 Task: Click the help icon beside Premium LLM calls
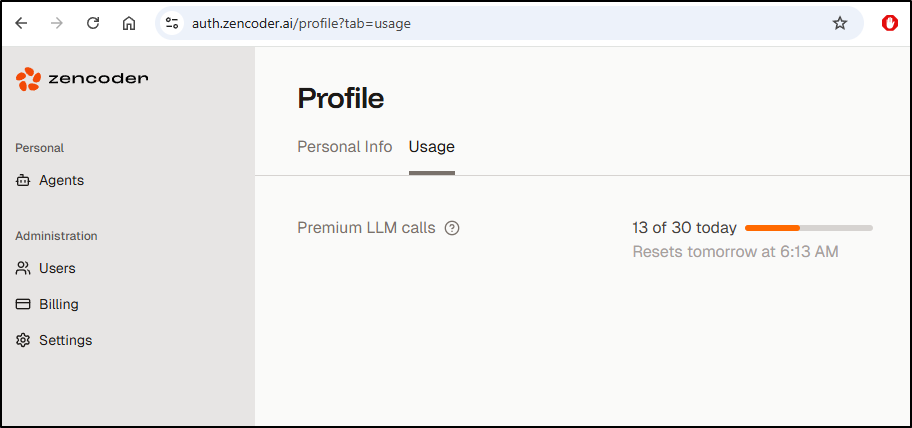452,228
